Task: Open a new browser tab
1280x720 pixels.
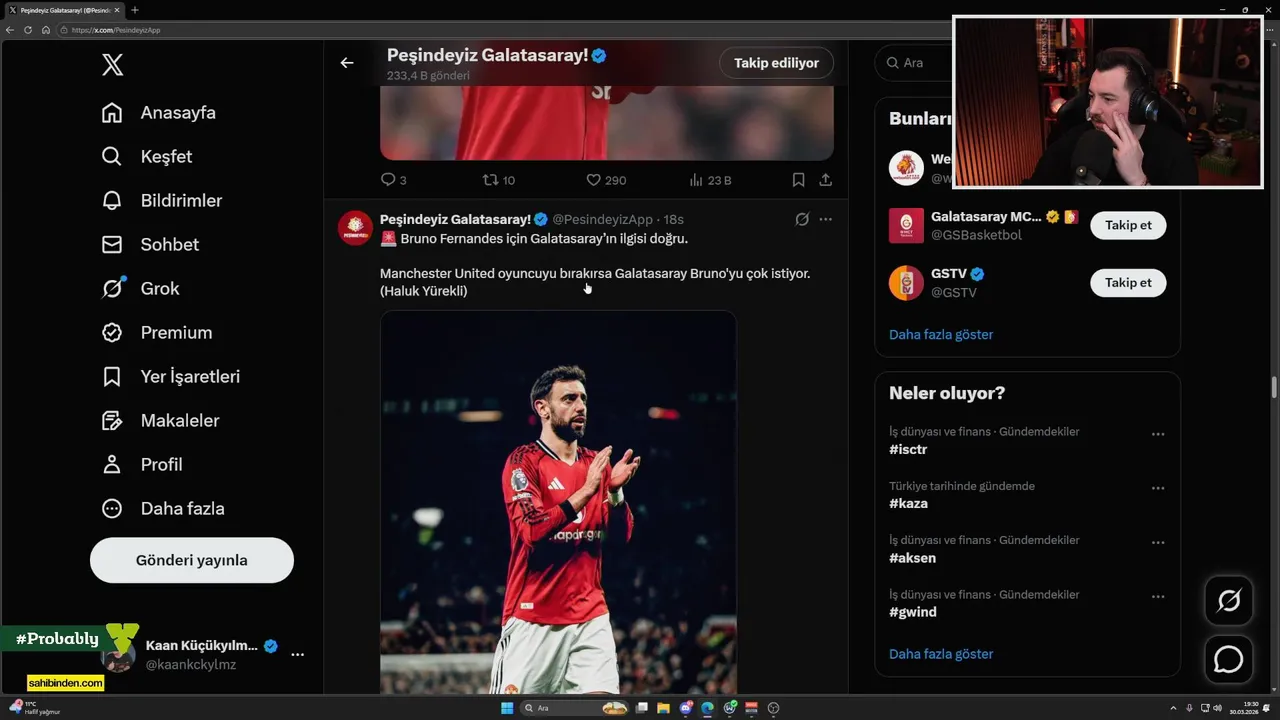Action: [x=135, y=10]
